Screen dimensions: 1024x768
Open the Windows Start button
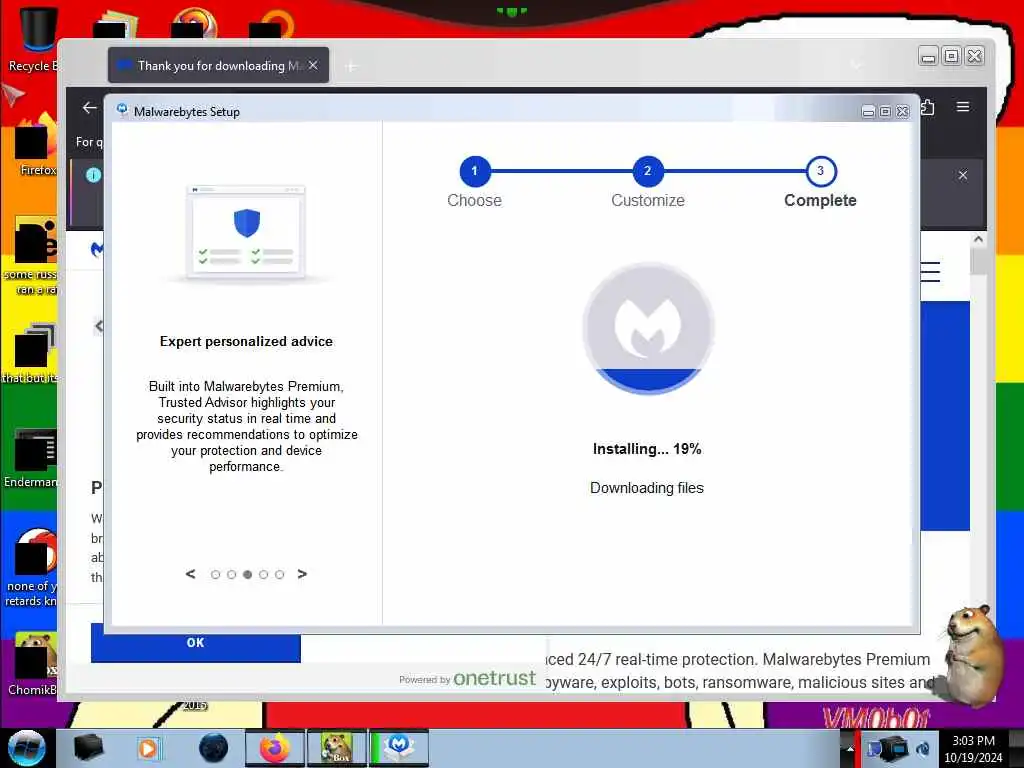click(x=26, y=748)
